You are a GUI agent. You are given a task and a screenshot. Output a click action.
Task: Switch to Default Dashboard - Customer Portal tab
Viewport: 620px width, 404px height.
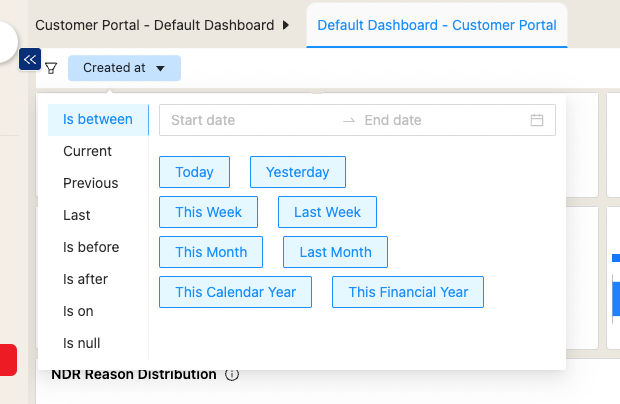(x=437, y=24)
